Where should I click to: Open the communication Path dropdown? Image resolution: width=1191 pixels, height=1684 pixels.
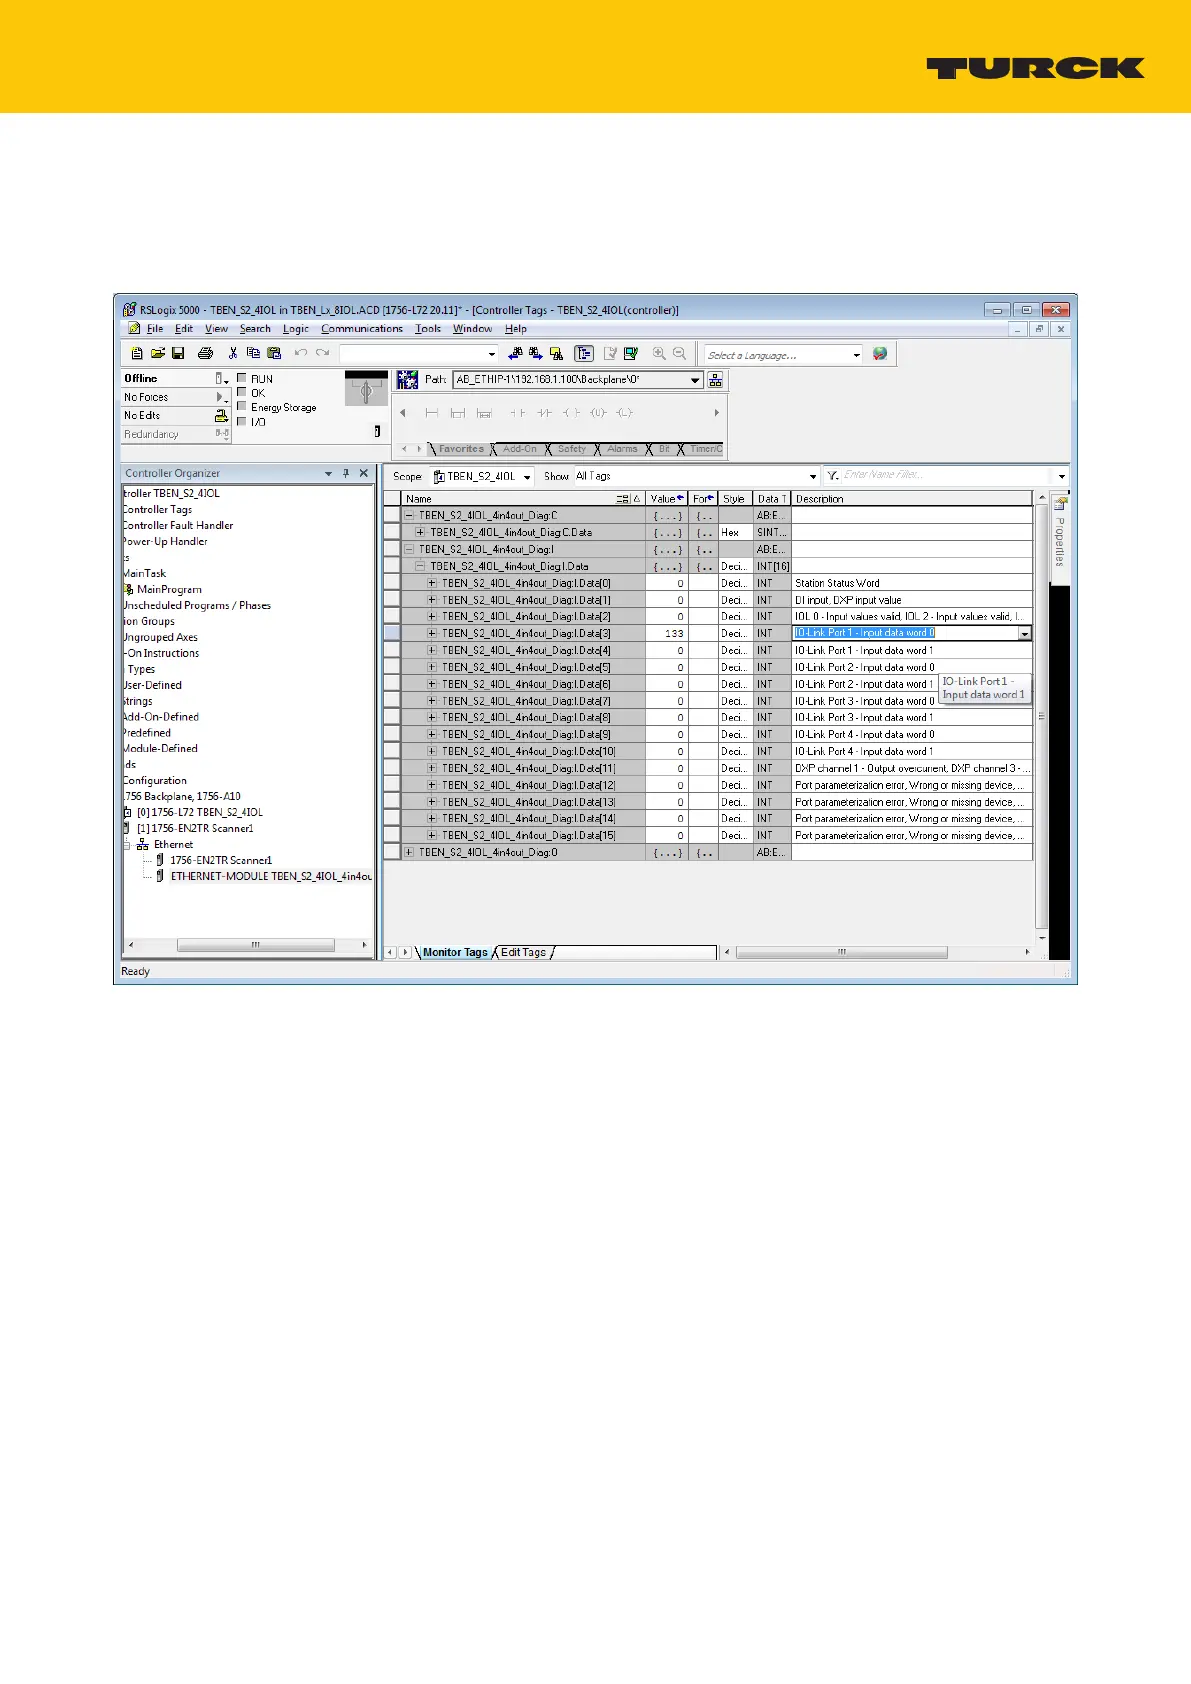pyautogui.click(x=696, y=380)
